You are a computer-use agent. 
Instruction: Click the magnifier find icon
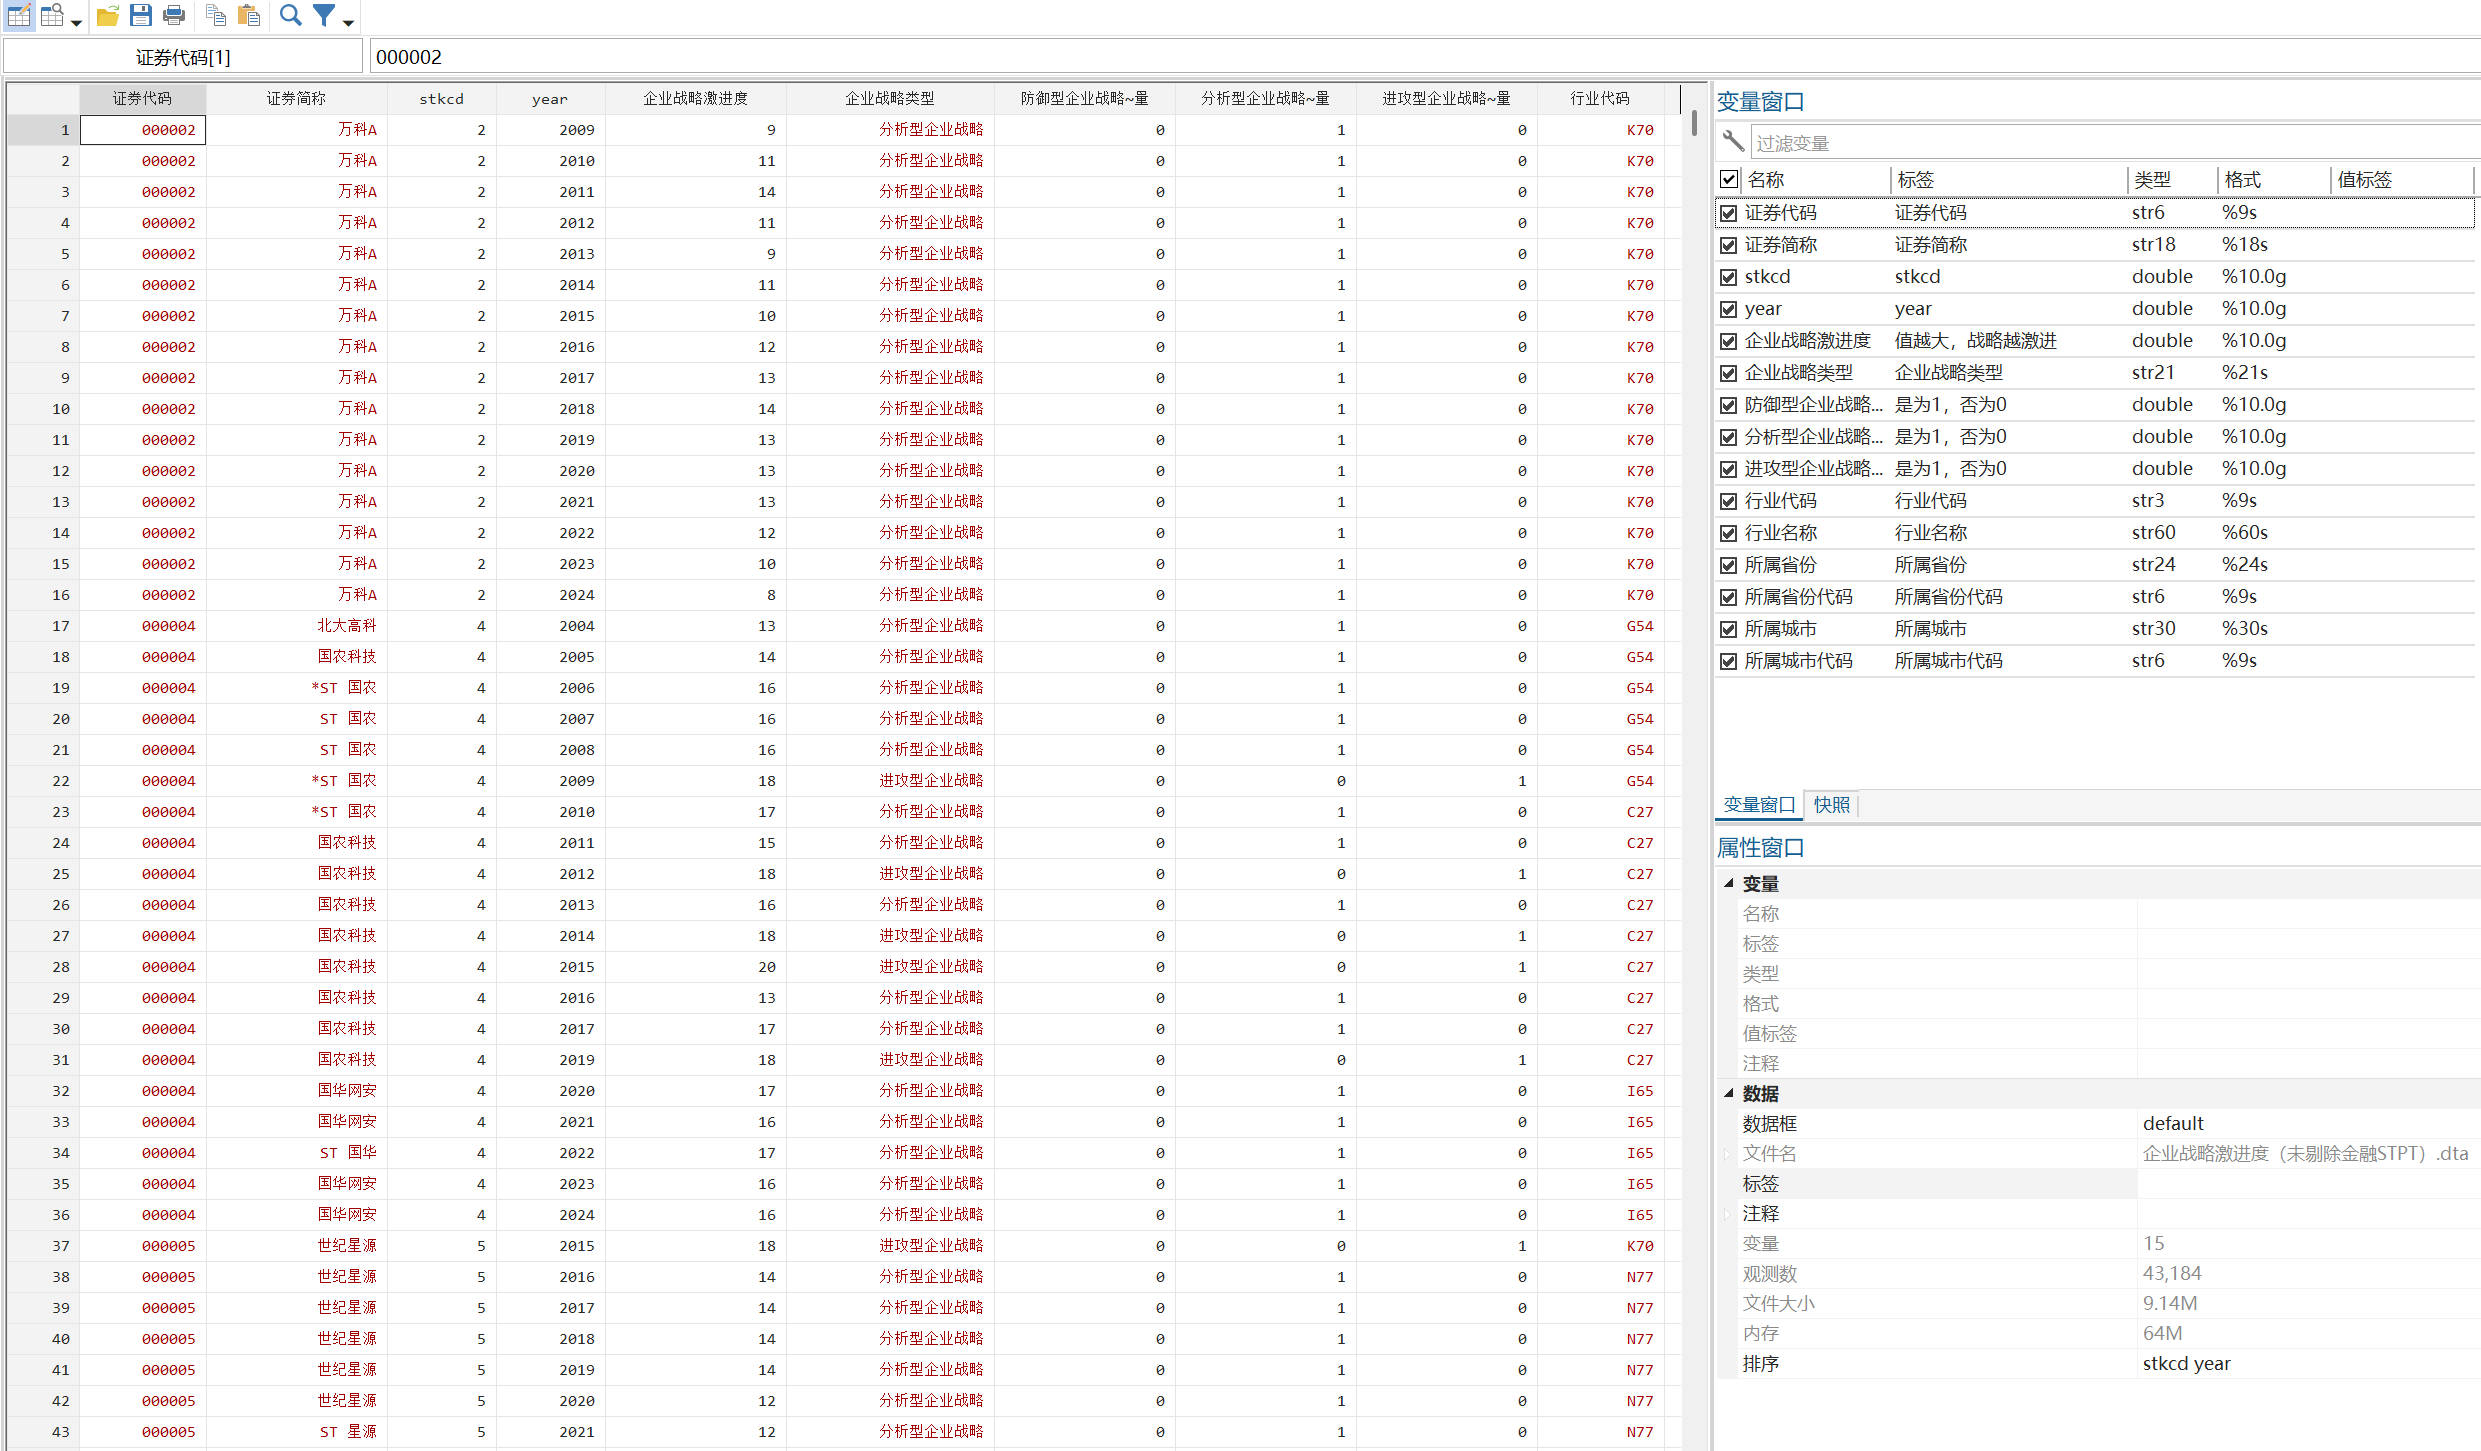click(x=290, y=15)
